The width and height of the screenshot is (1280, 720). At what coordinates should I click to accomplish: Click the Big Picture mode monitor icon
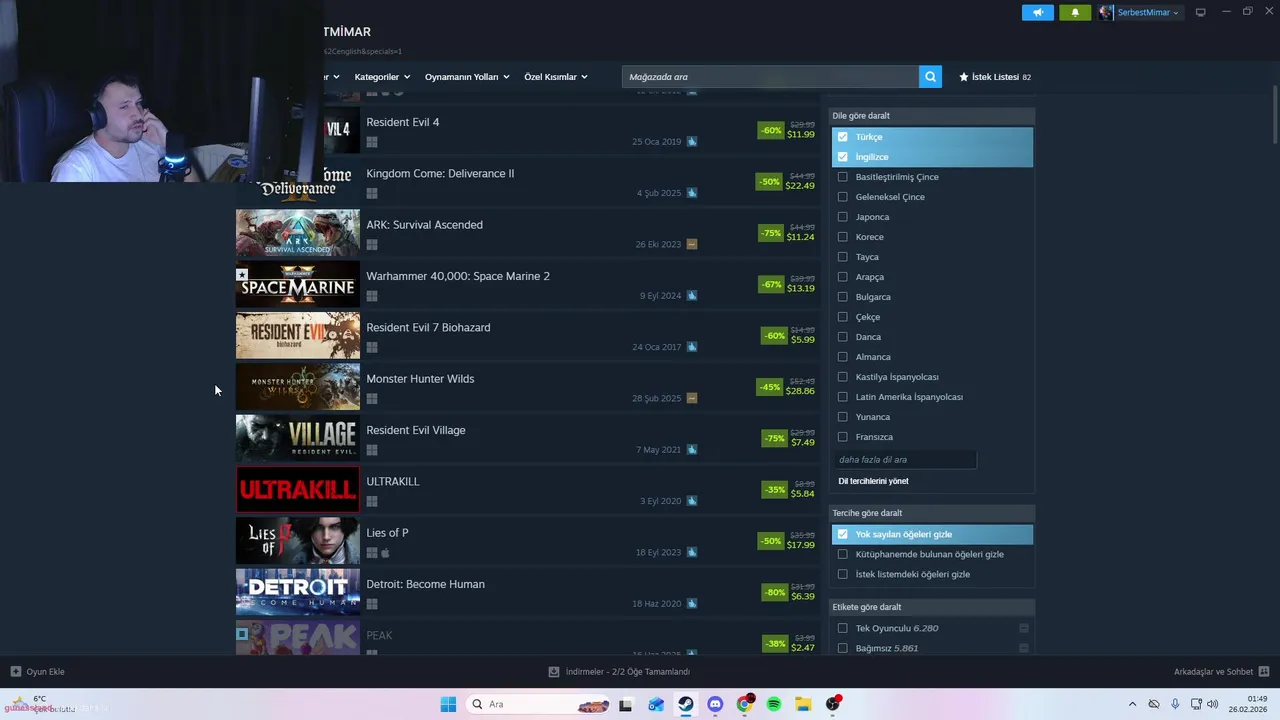(x=1201, y=12)
